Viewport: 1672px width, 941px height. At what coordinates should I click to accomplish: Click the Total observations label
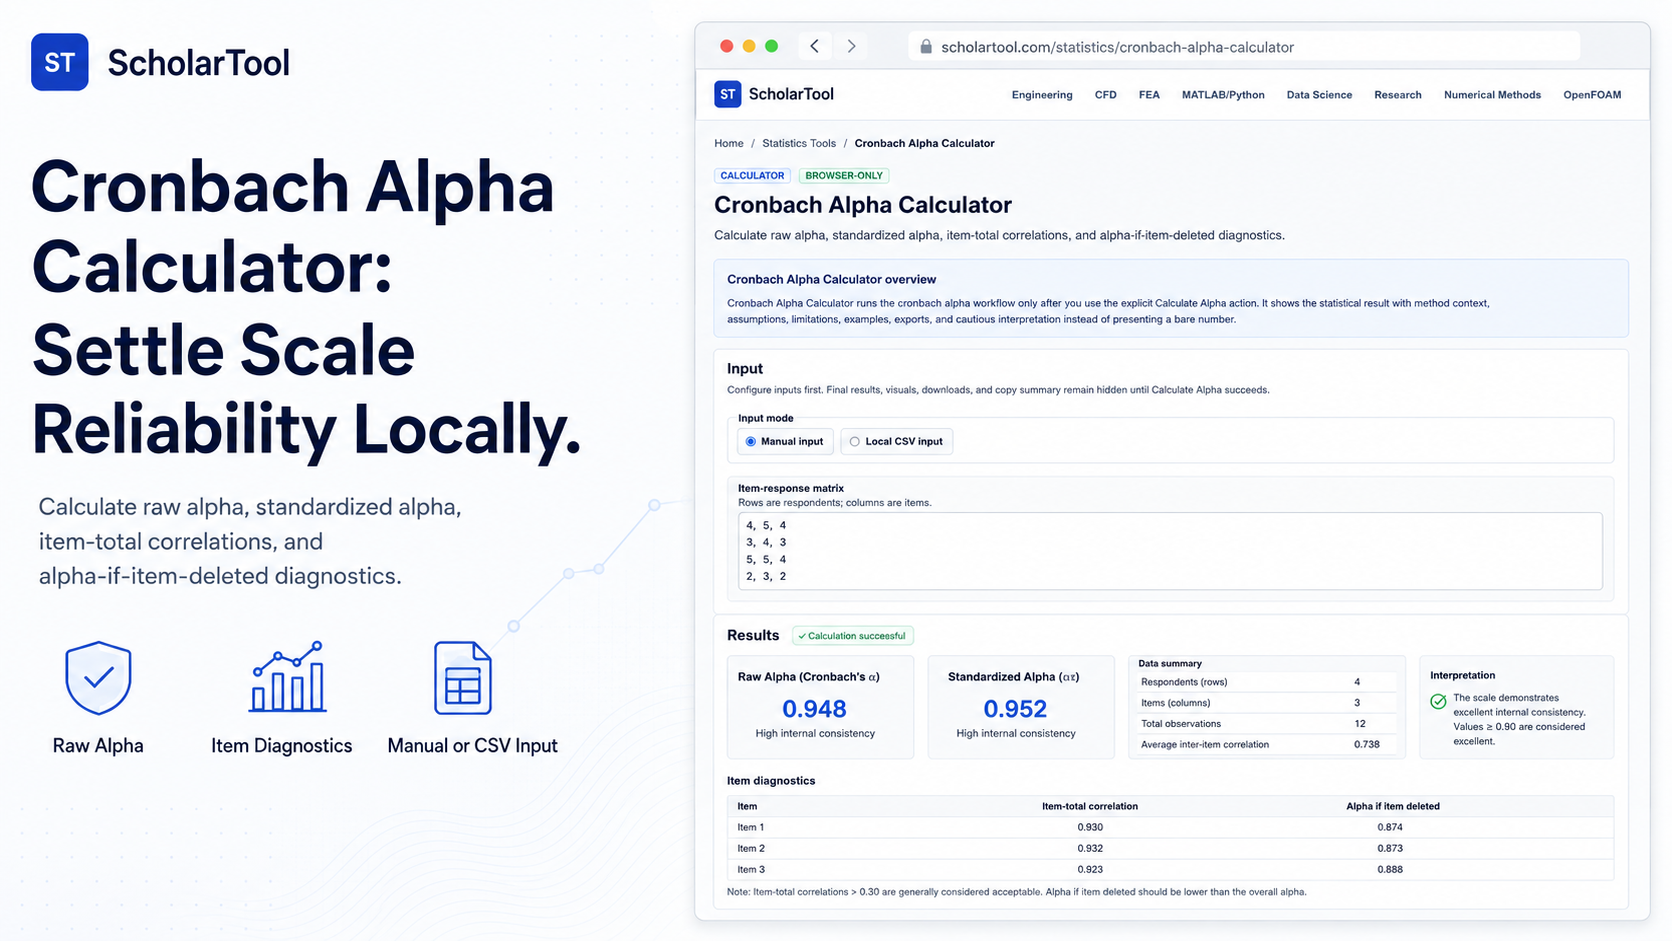(x=1181, y=724)
